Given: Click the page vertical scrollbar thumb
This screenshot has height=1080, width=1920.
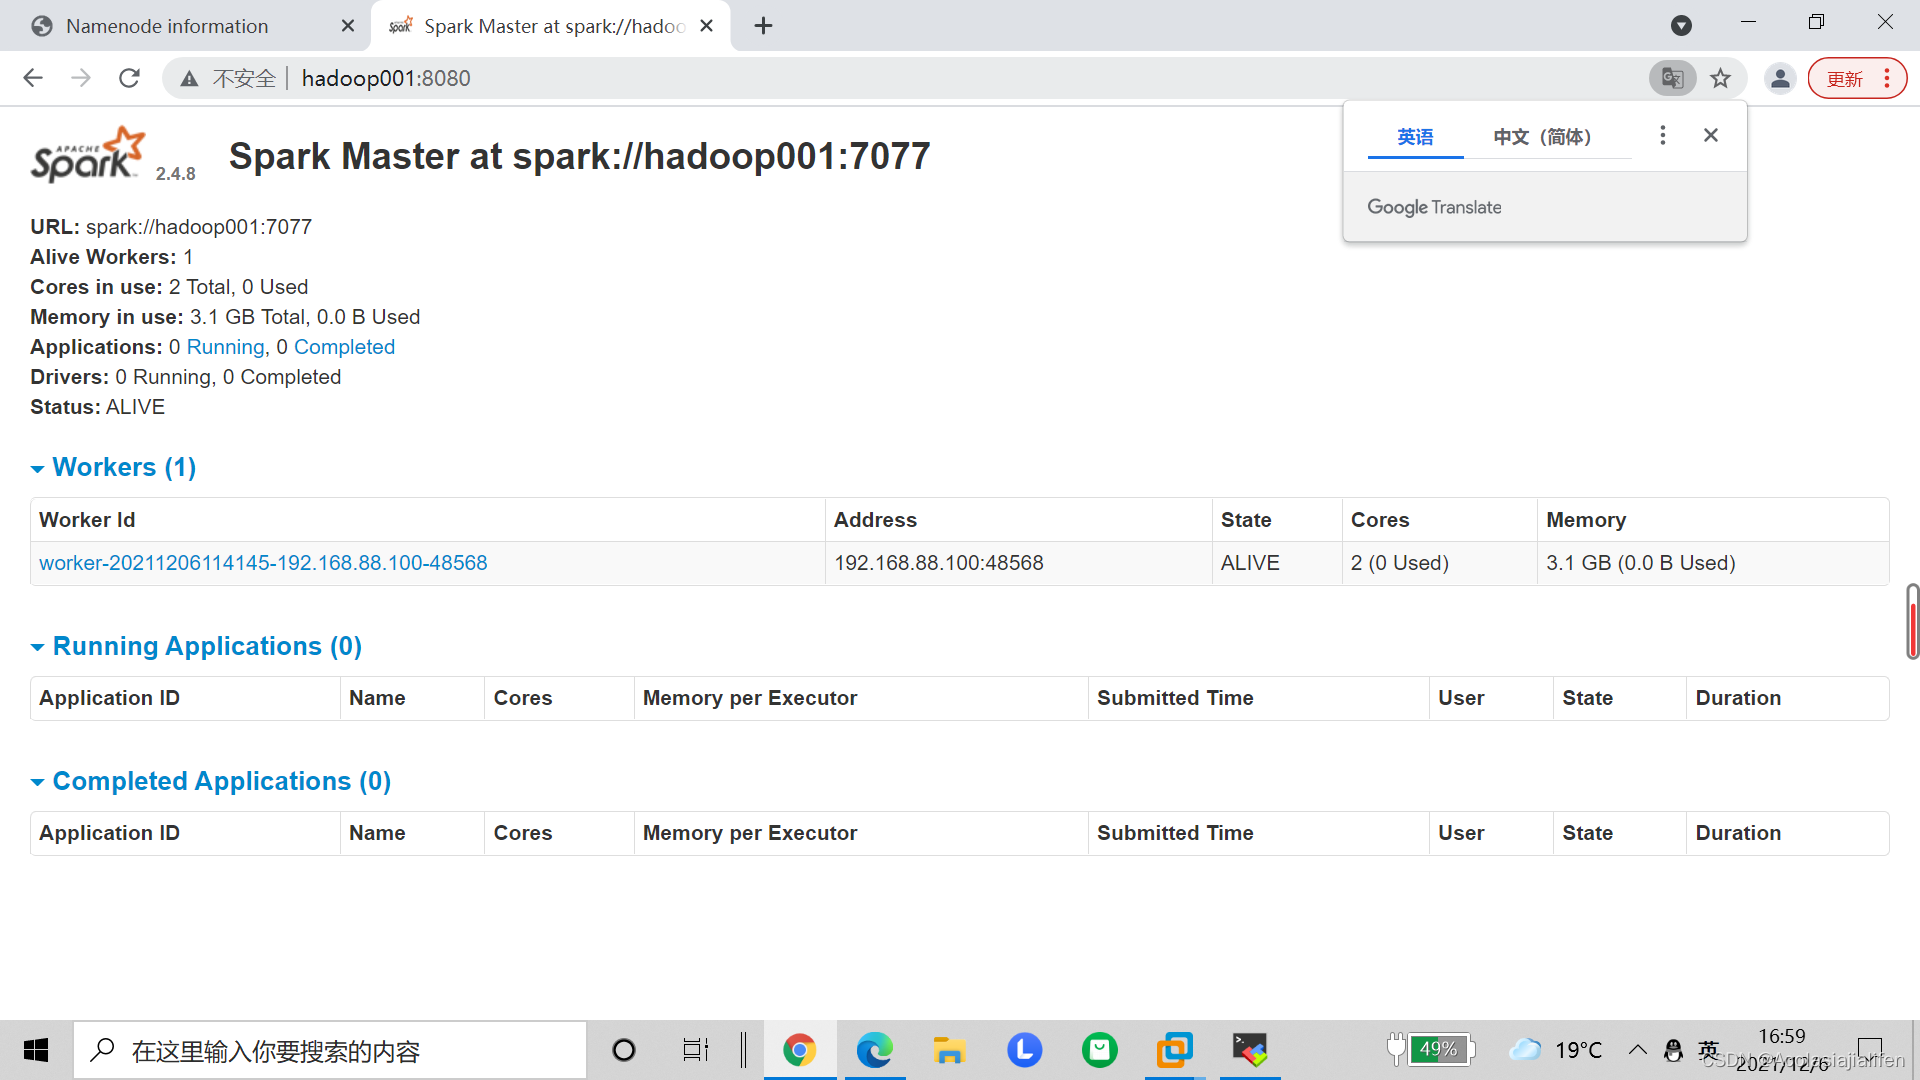Looking at the screenshot, I should 1912,621.
